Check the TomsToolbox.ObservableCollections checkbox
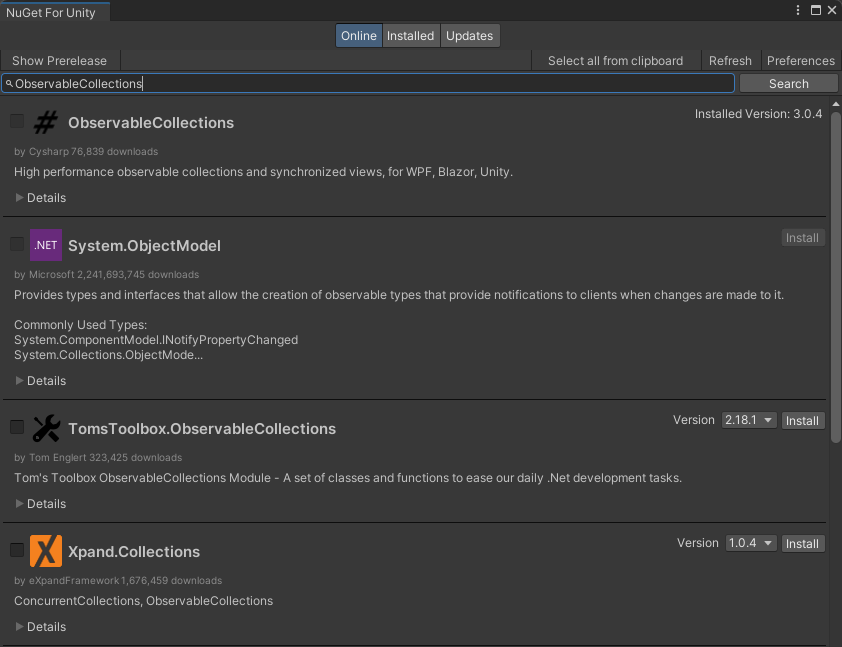842x647 pixels. tap(17, 427)
